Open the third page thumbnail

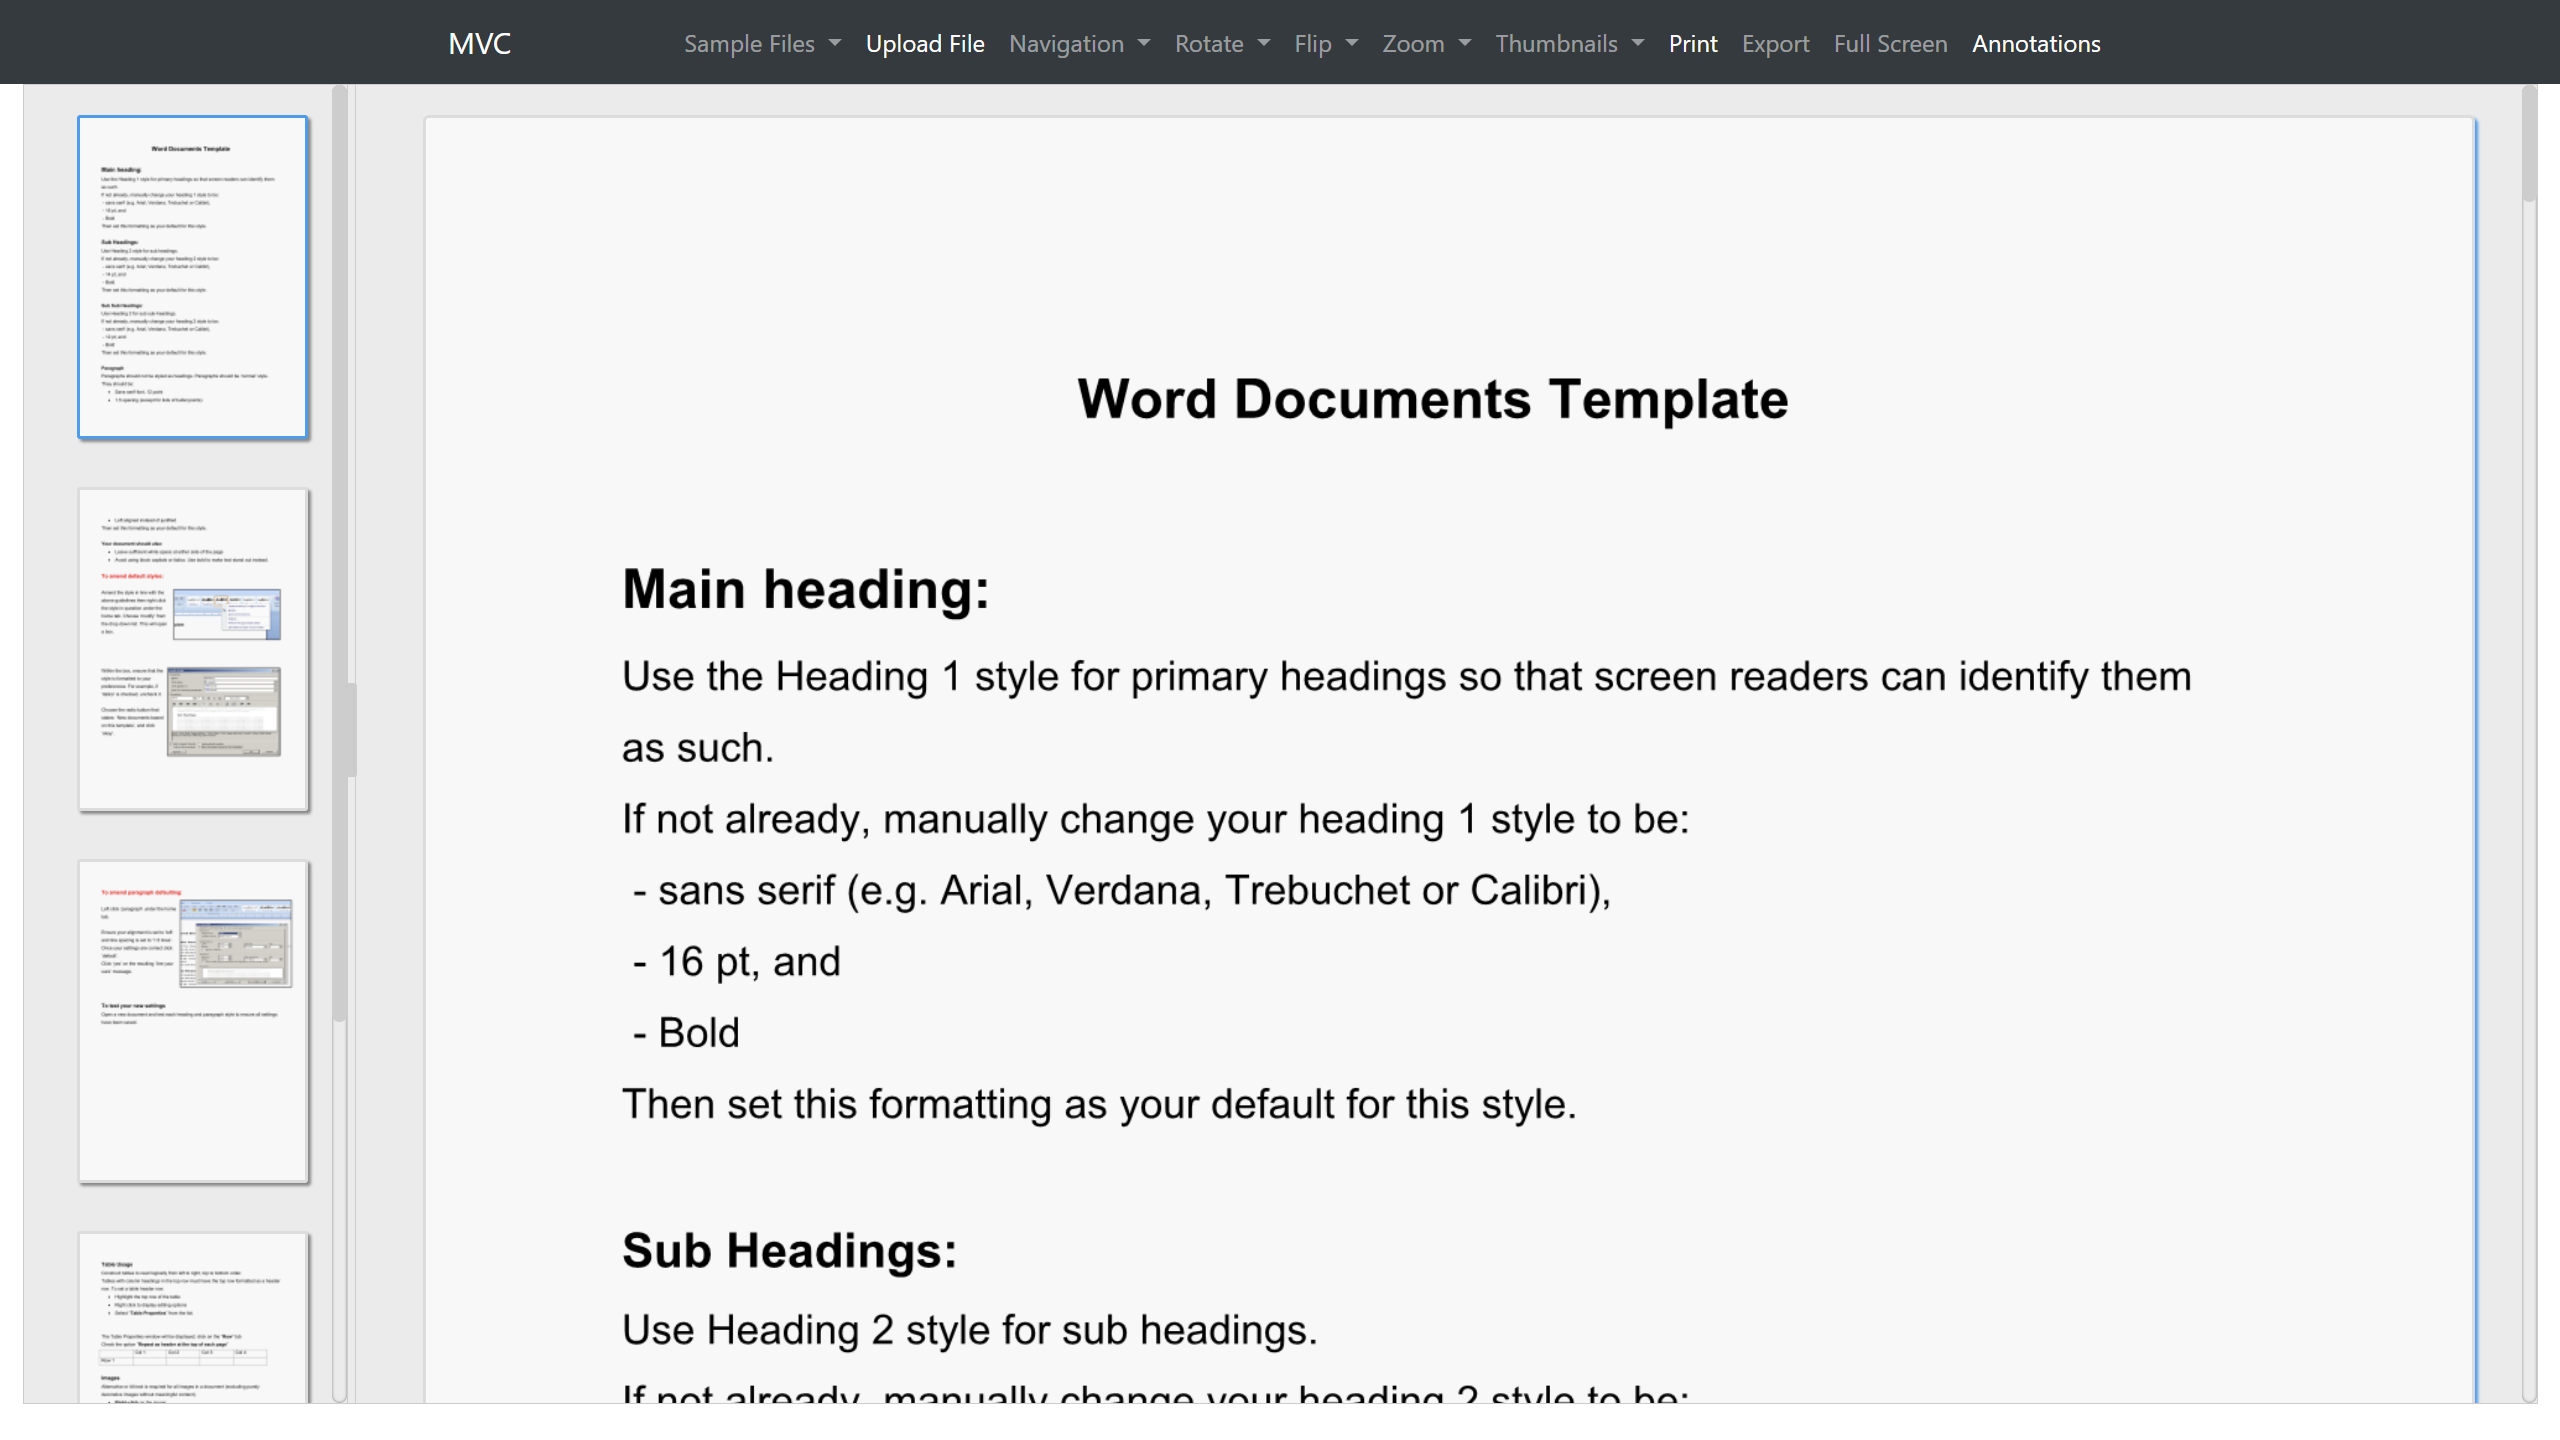[x=193, y=1022]
